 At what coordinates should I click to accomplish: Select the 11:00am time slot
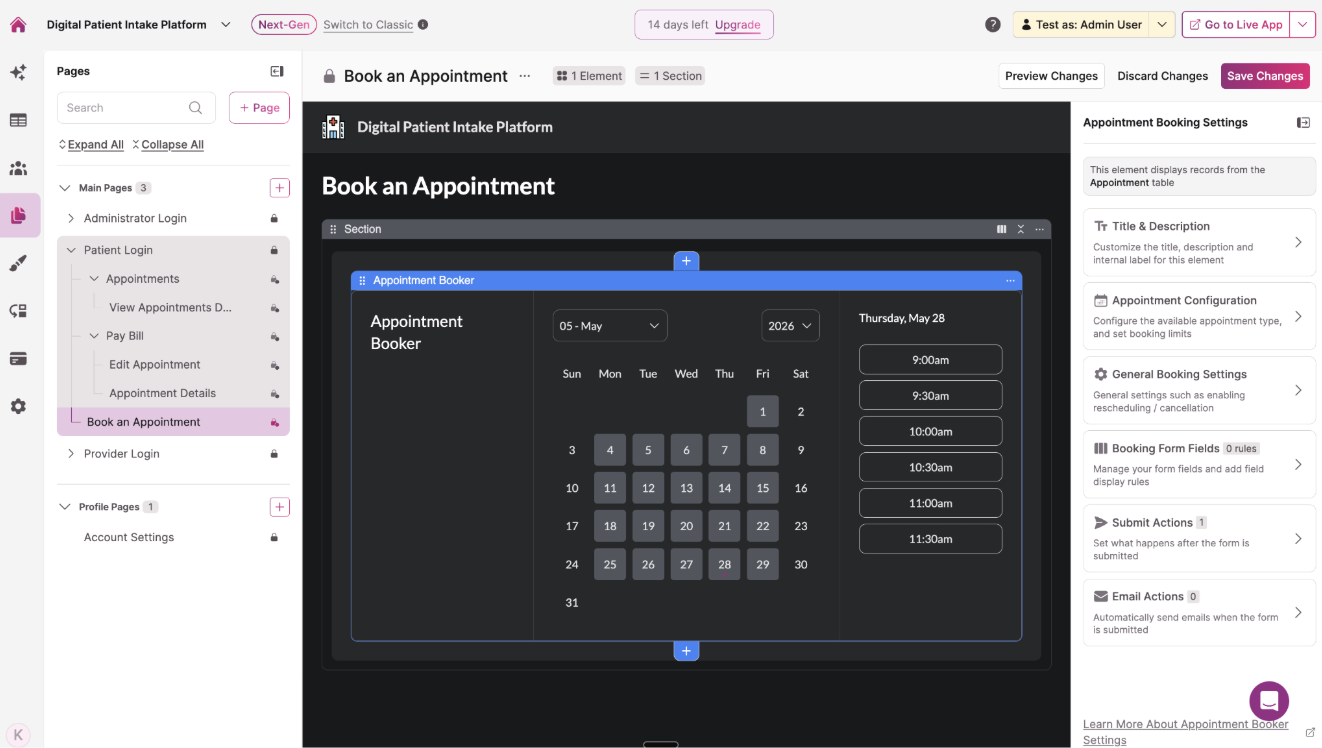(930, 503)
